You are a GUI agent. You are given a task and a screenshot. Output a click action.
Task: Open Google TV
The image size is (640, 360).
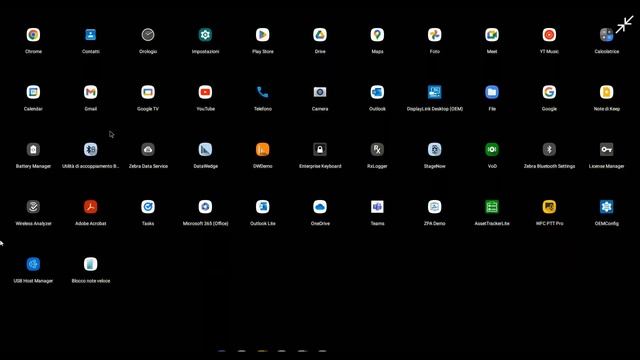148,92
